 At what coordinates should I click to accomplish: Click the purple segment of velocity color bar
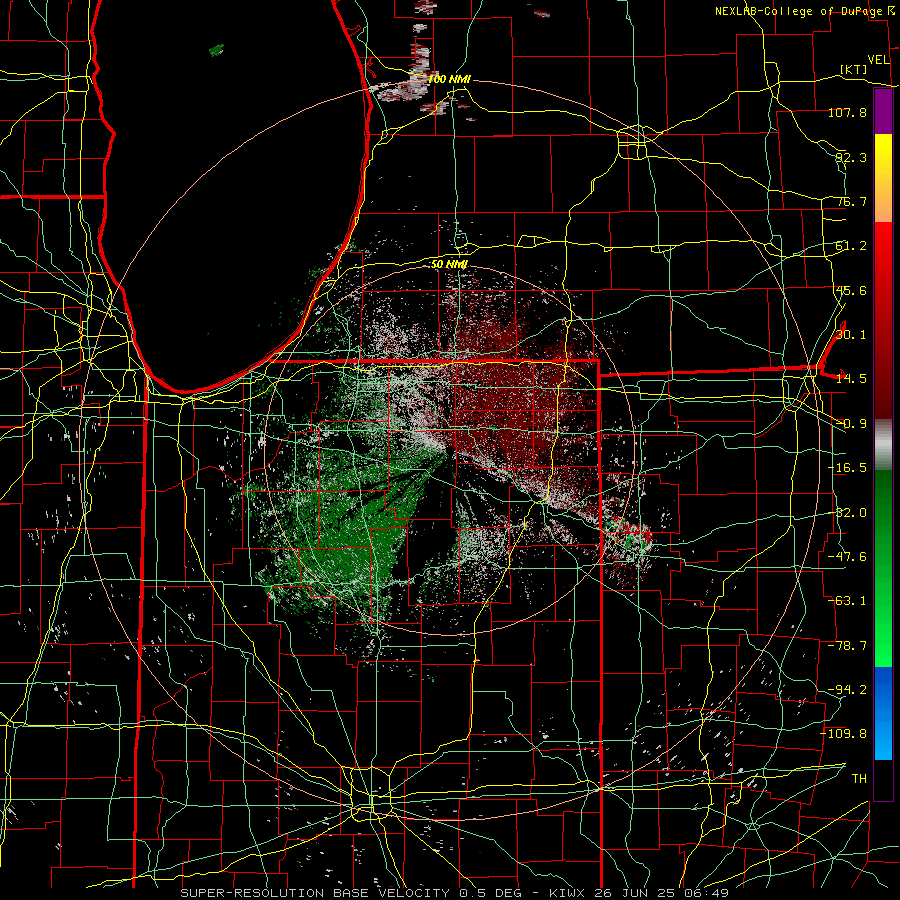tap(883, 112)
